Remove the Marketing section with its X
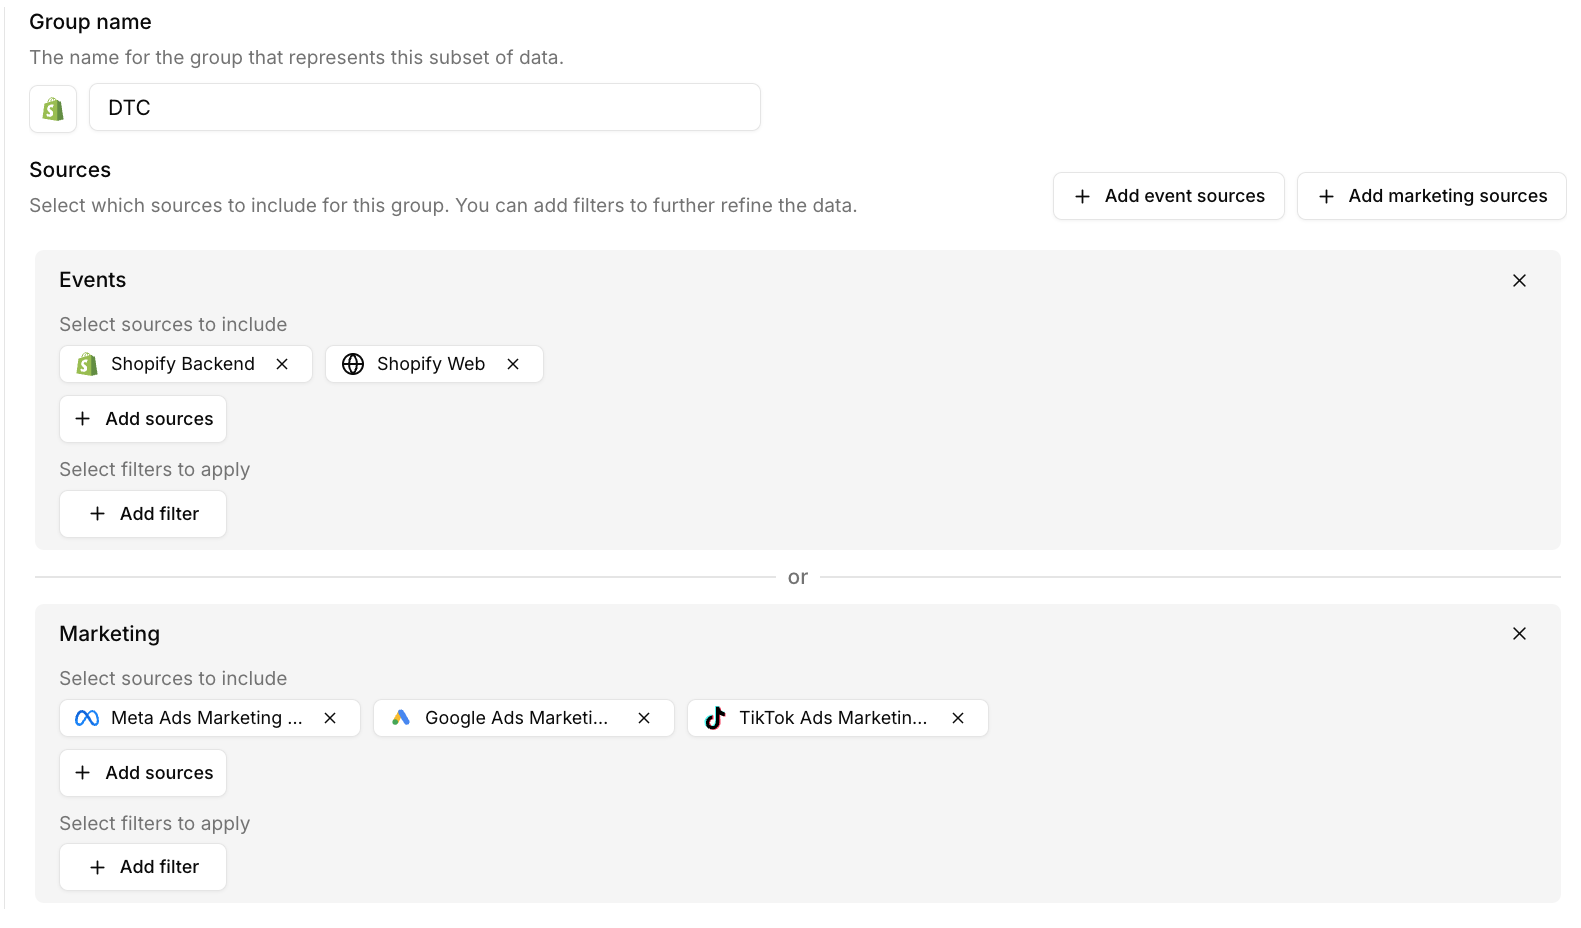This screenshot has width=1581, height=928. 1519,634
